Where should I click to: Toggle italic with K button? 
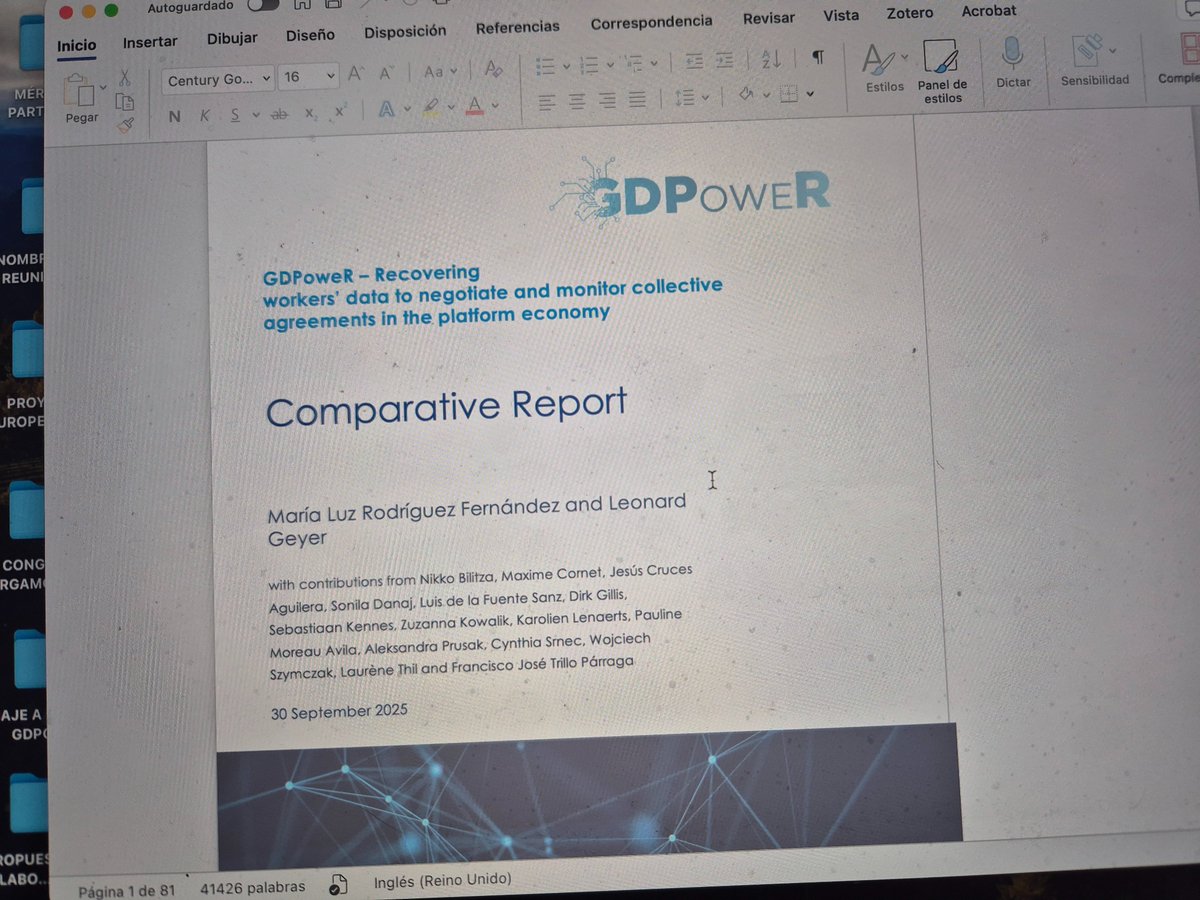coord(205,116)
